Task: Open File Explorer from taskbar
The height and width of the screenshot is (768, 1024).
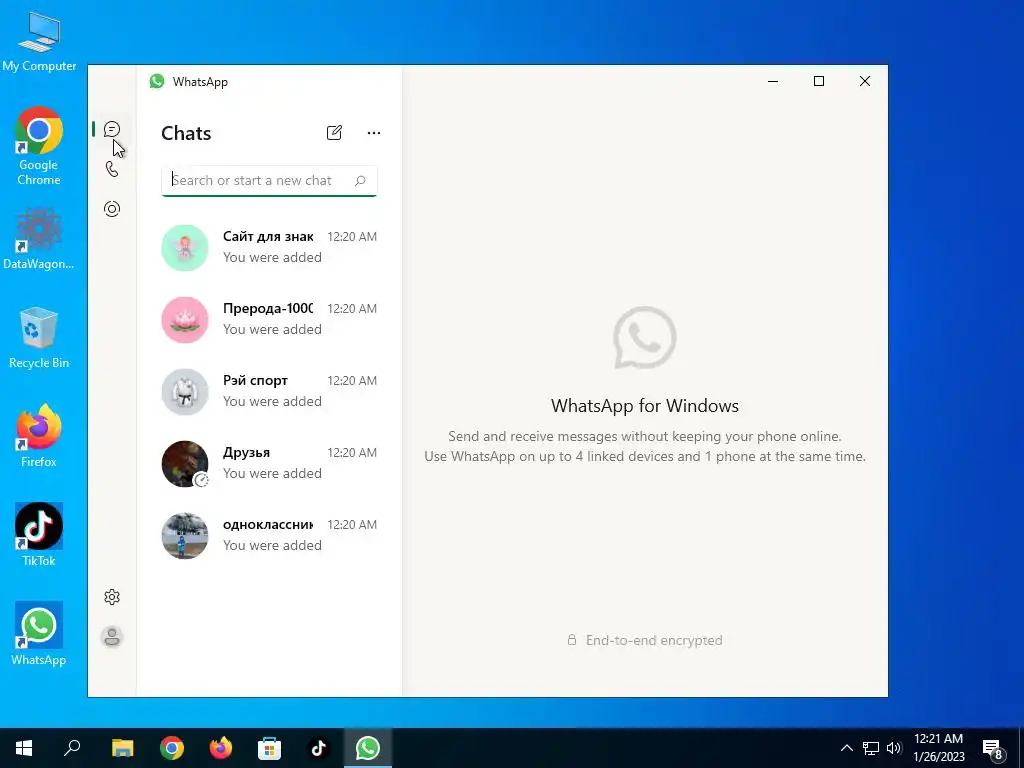Action: coord(122,748)
